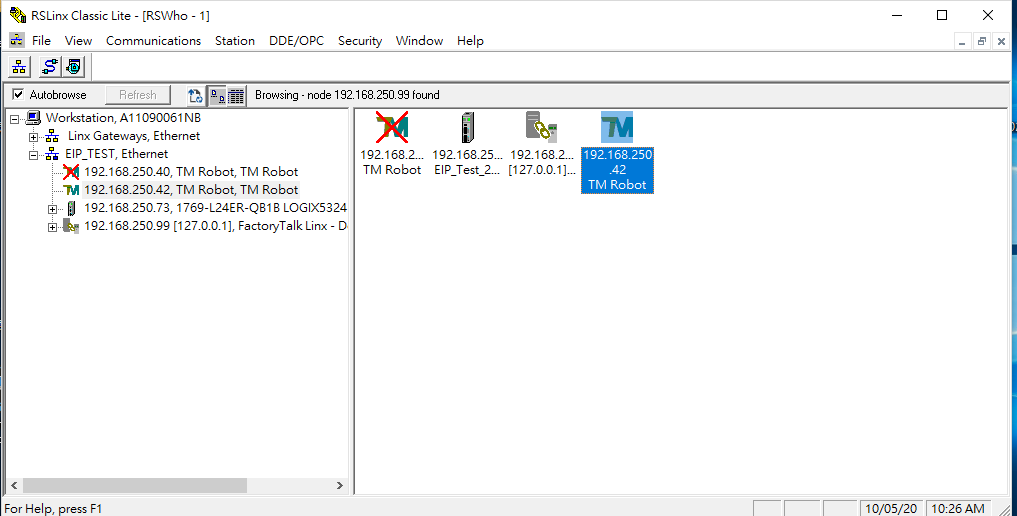Click the Refresh button
This screenshot has height=516, width=1017.
(138, 95)
